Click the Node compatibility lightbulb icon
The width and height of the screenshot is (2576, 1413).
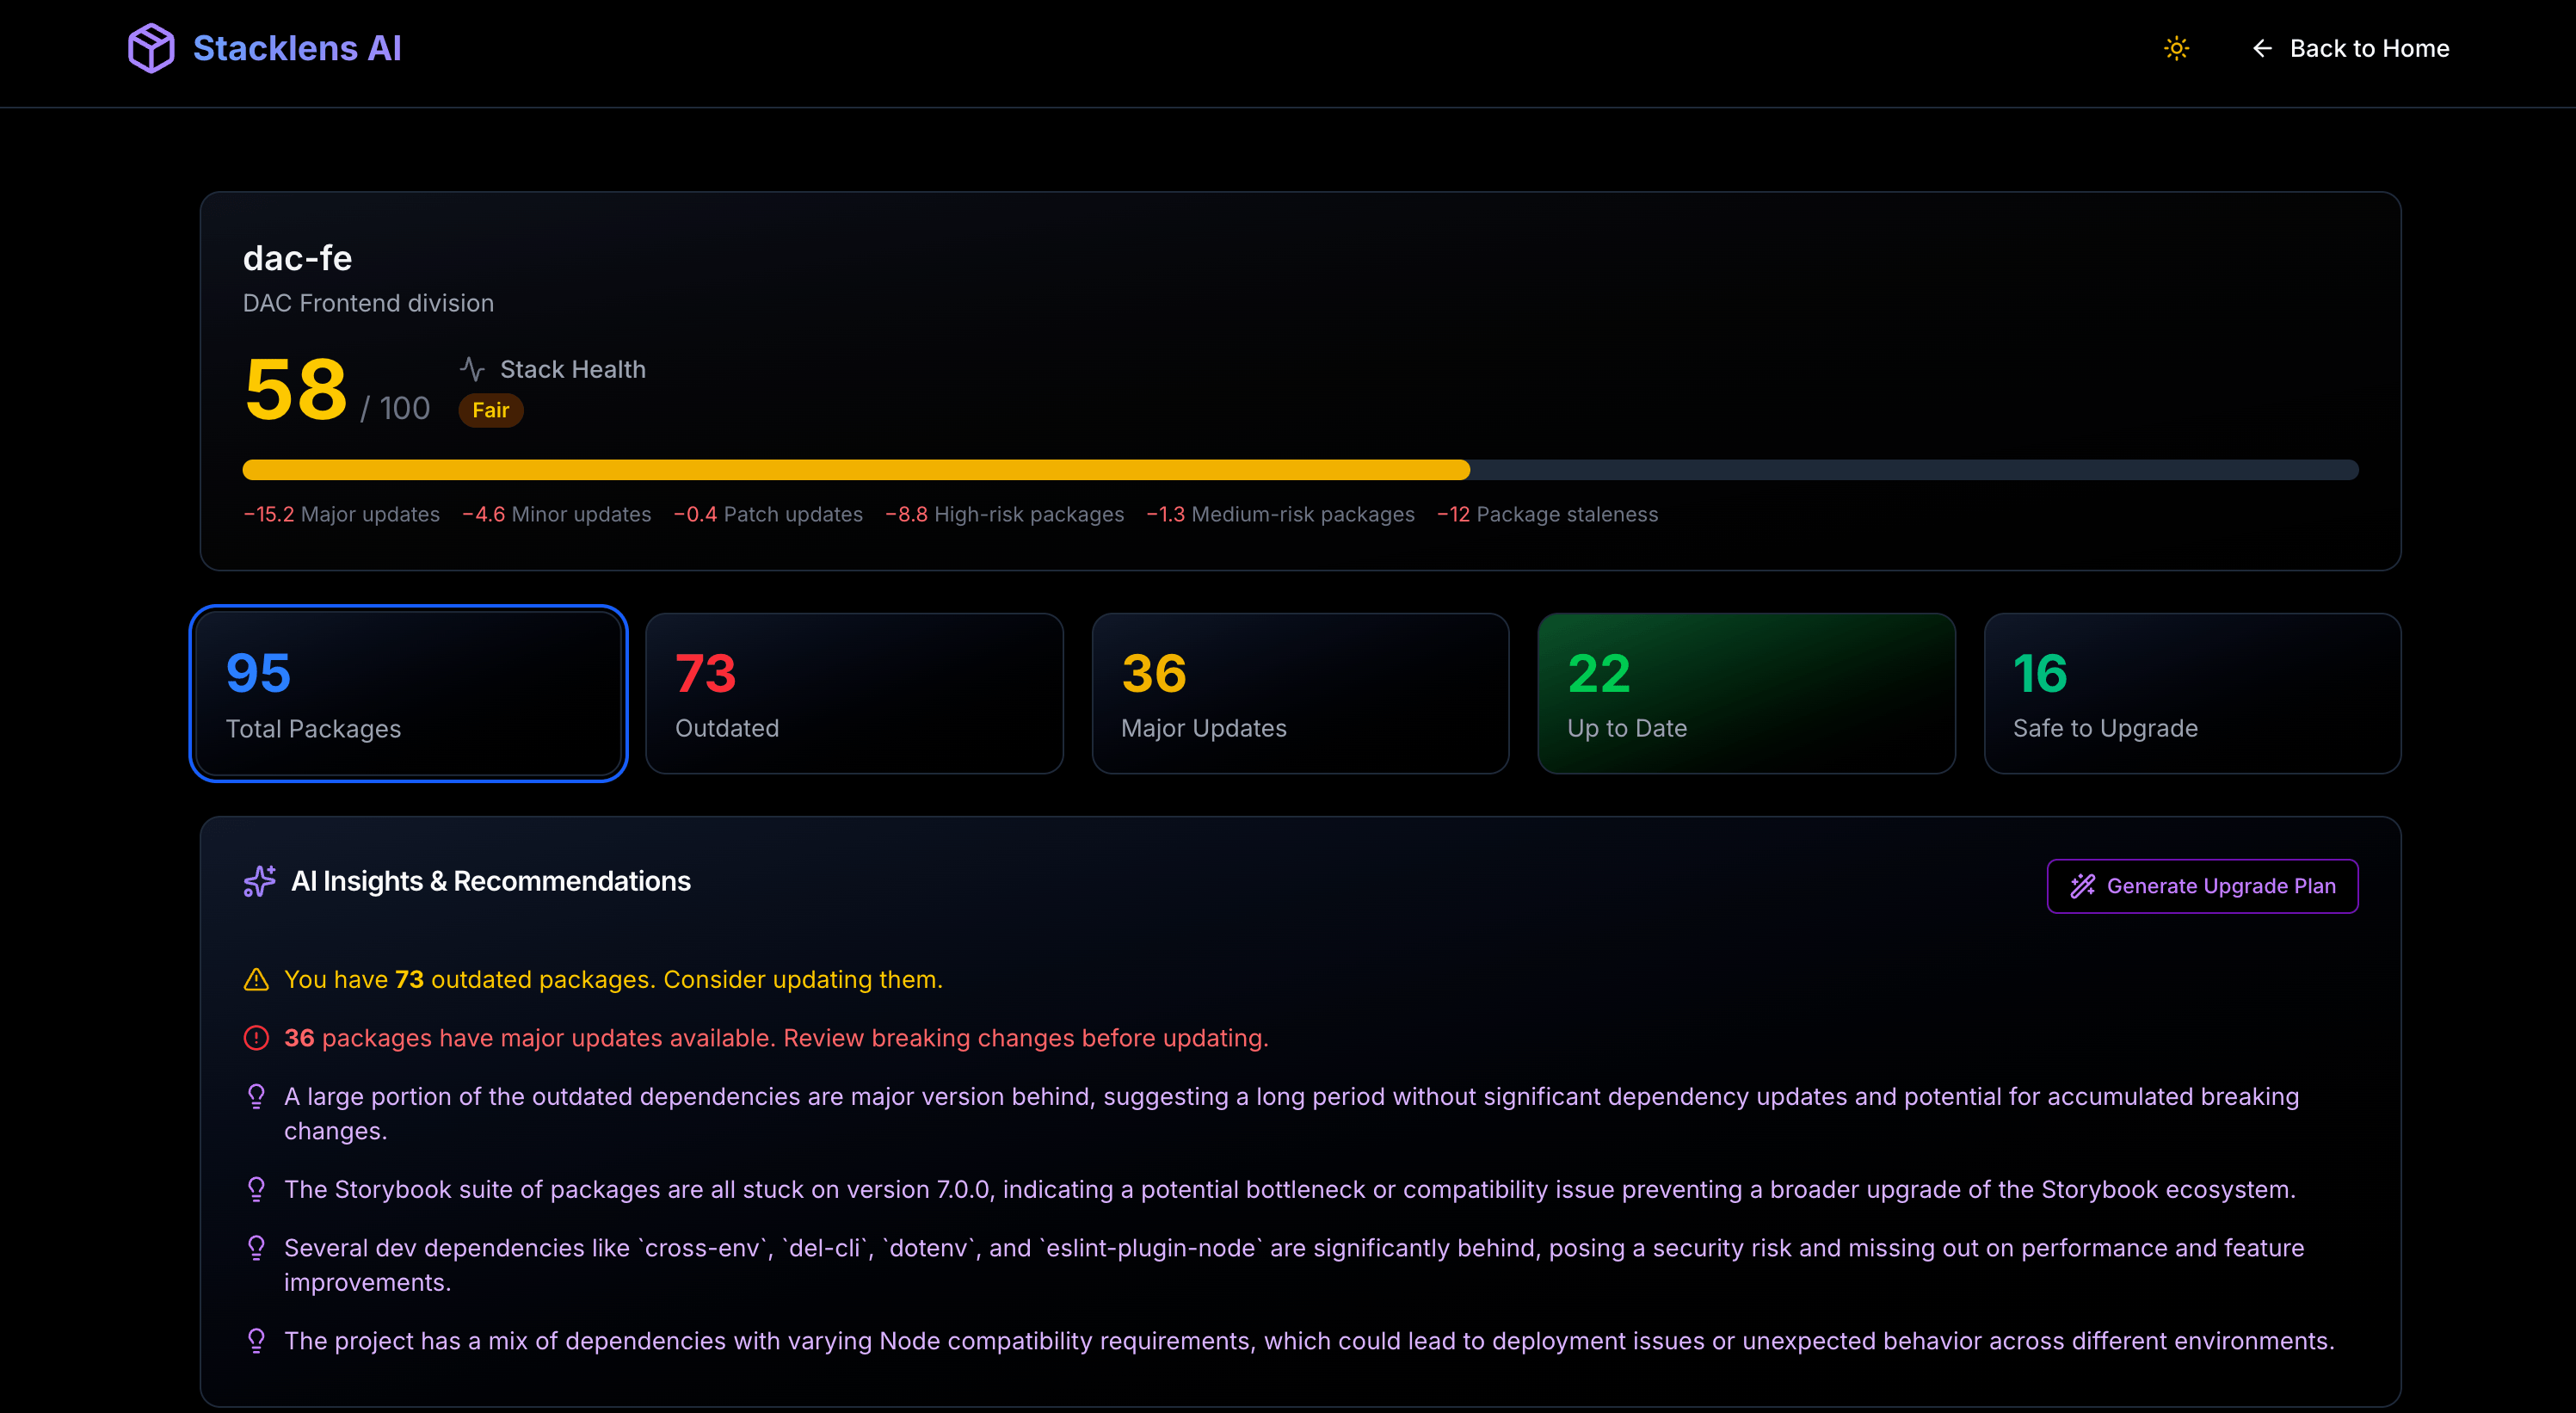(x=256, y=1341)
